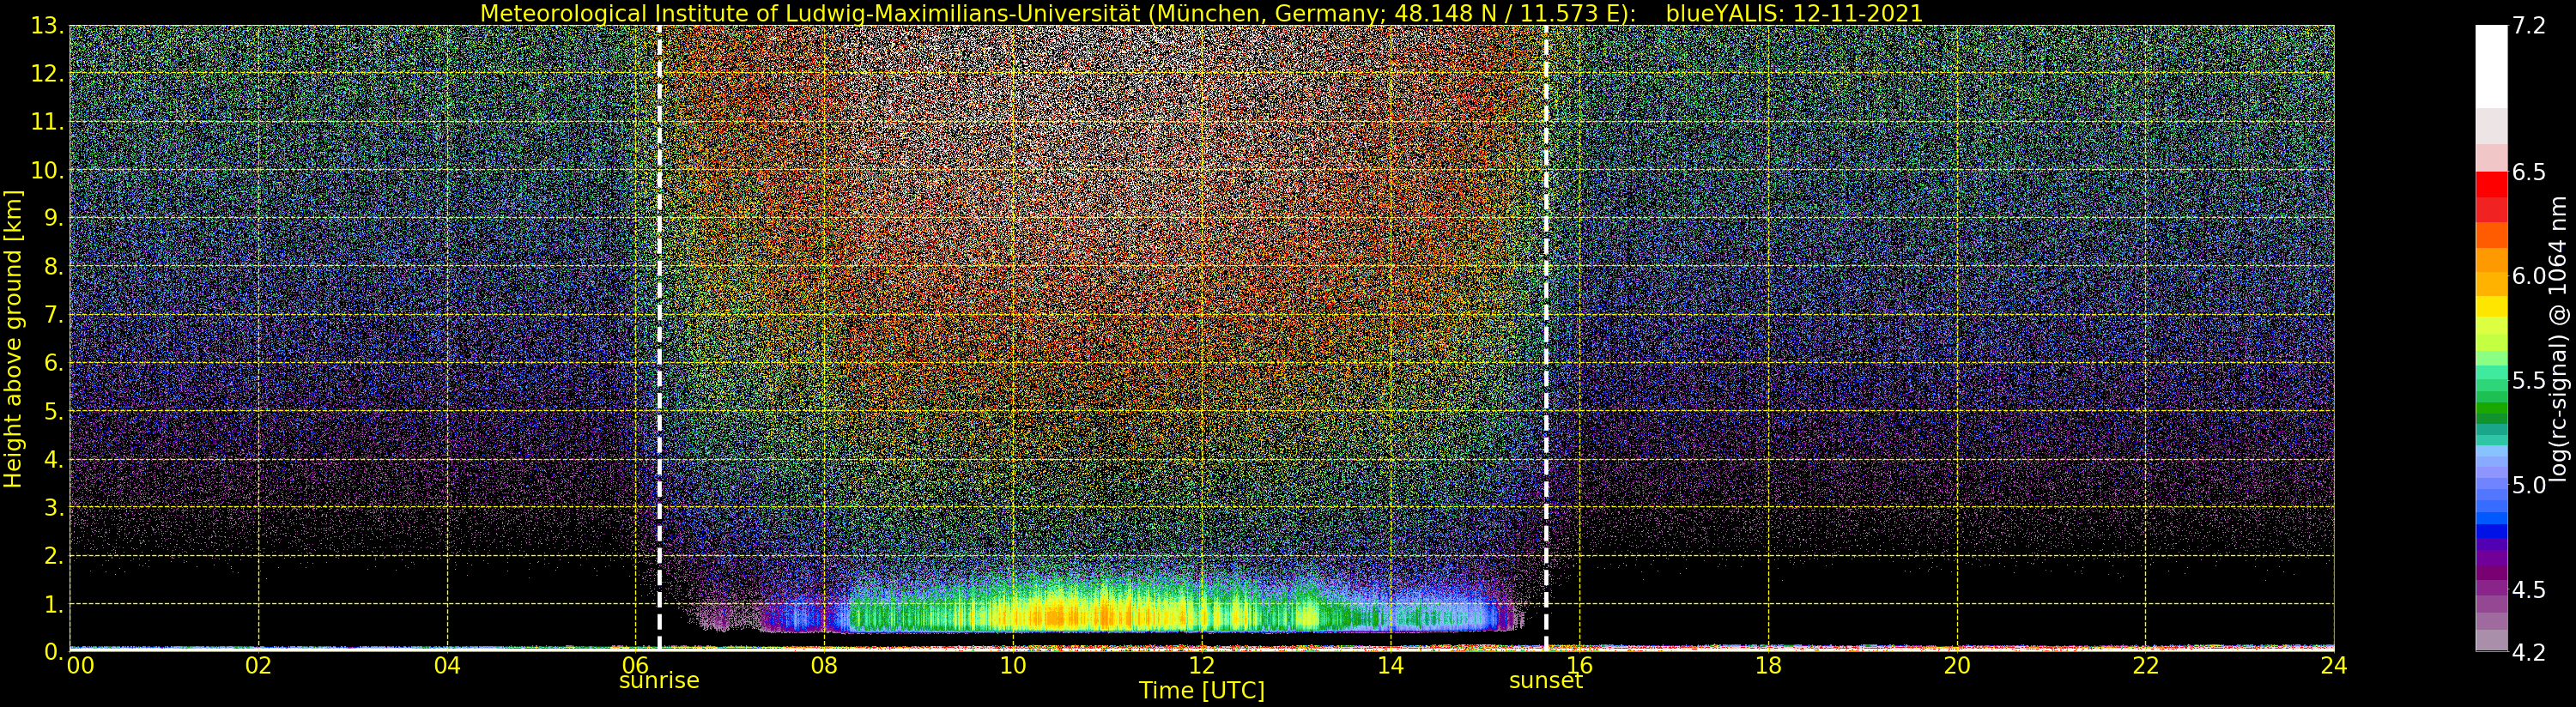Click the height tick label '8.'
2576x707 pixels.
[x=53, y=267]
